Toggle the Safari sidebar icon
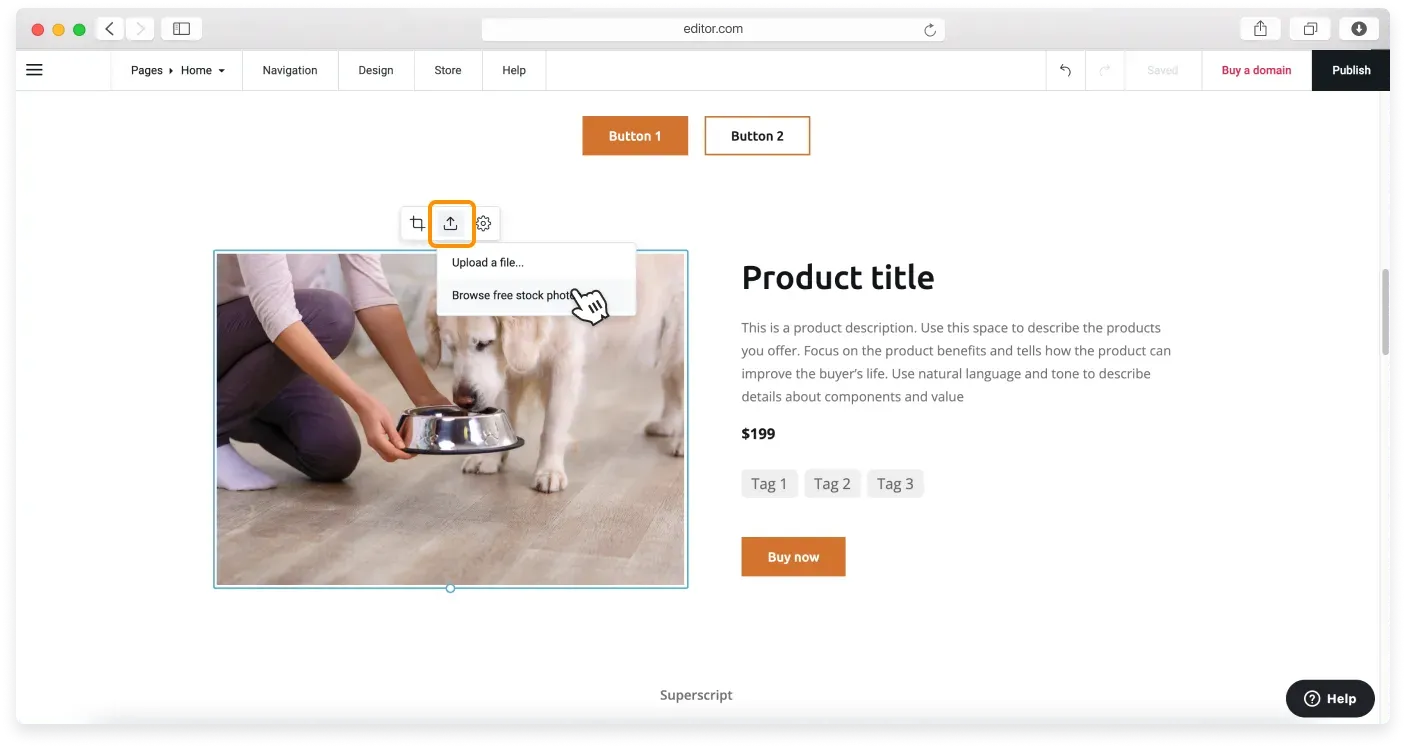 [181, 29]
